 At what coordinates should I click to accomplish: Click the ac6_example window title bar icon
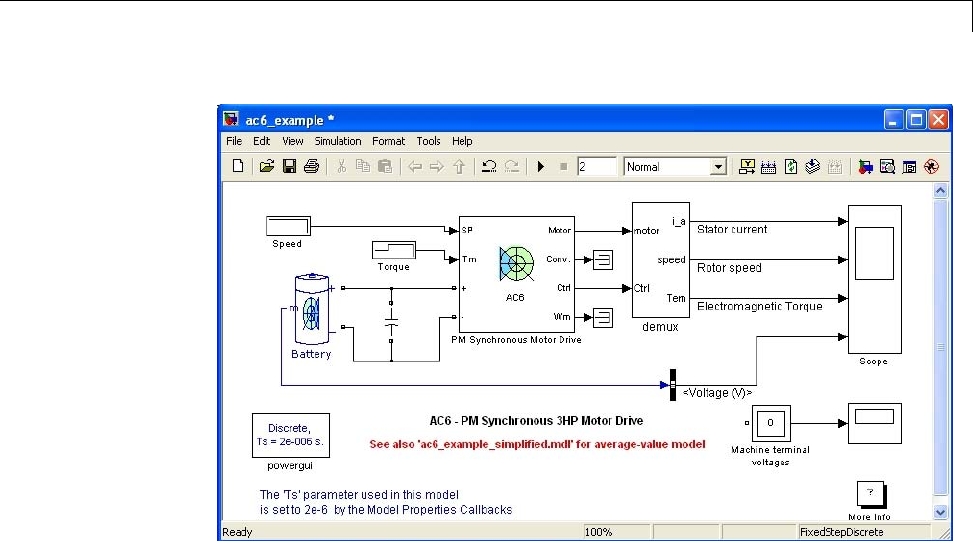point(231,119)
